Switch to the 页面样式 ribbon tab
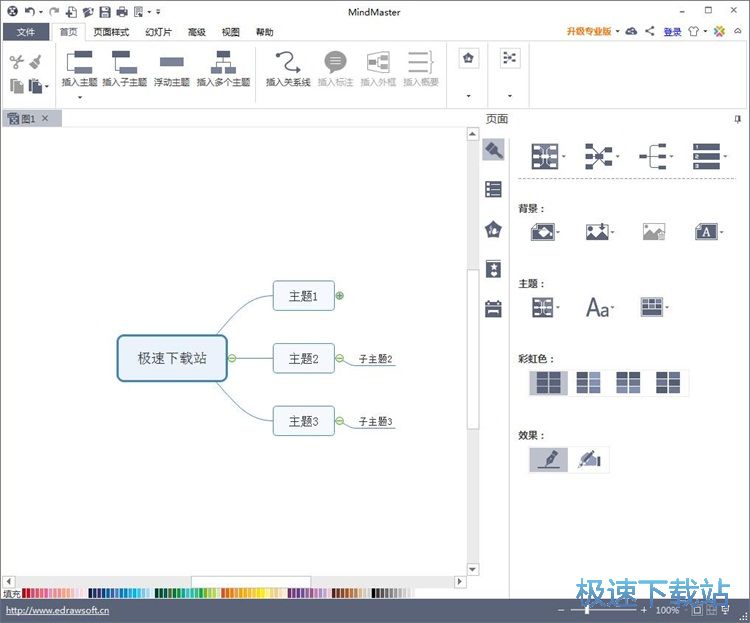Viewport: 750px width, 623px height. (x=111, y=32)
